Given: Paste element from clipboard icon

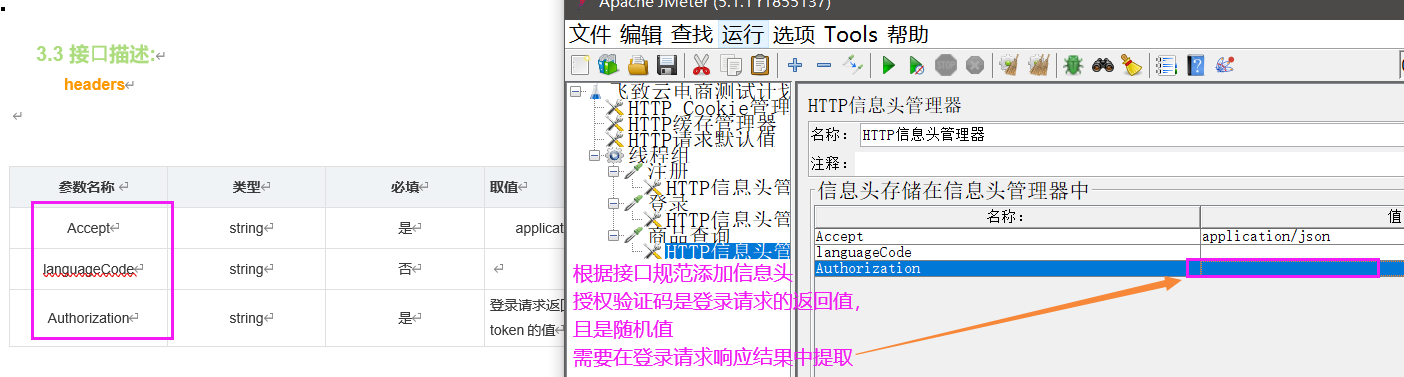Looking at the screenshot, I should (x=760, y=66).
